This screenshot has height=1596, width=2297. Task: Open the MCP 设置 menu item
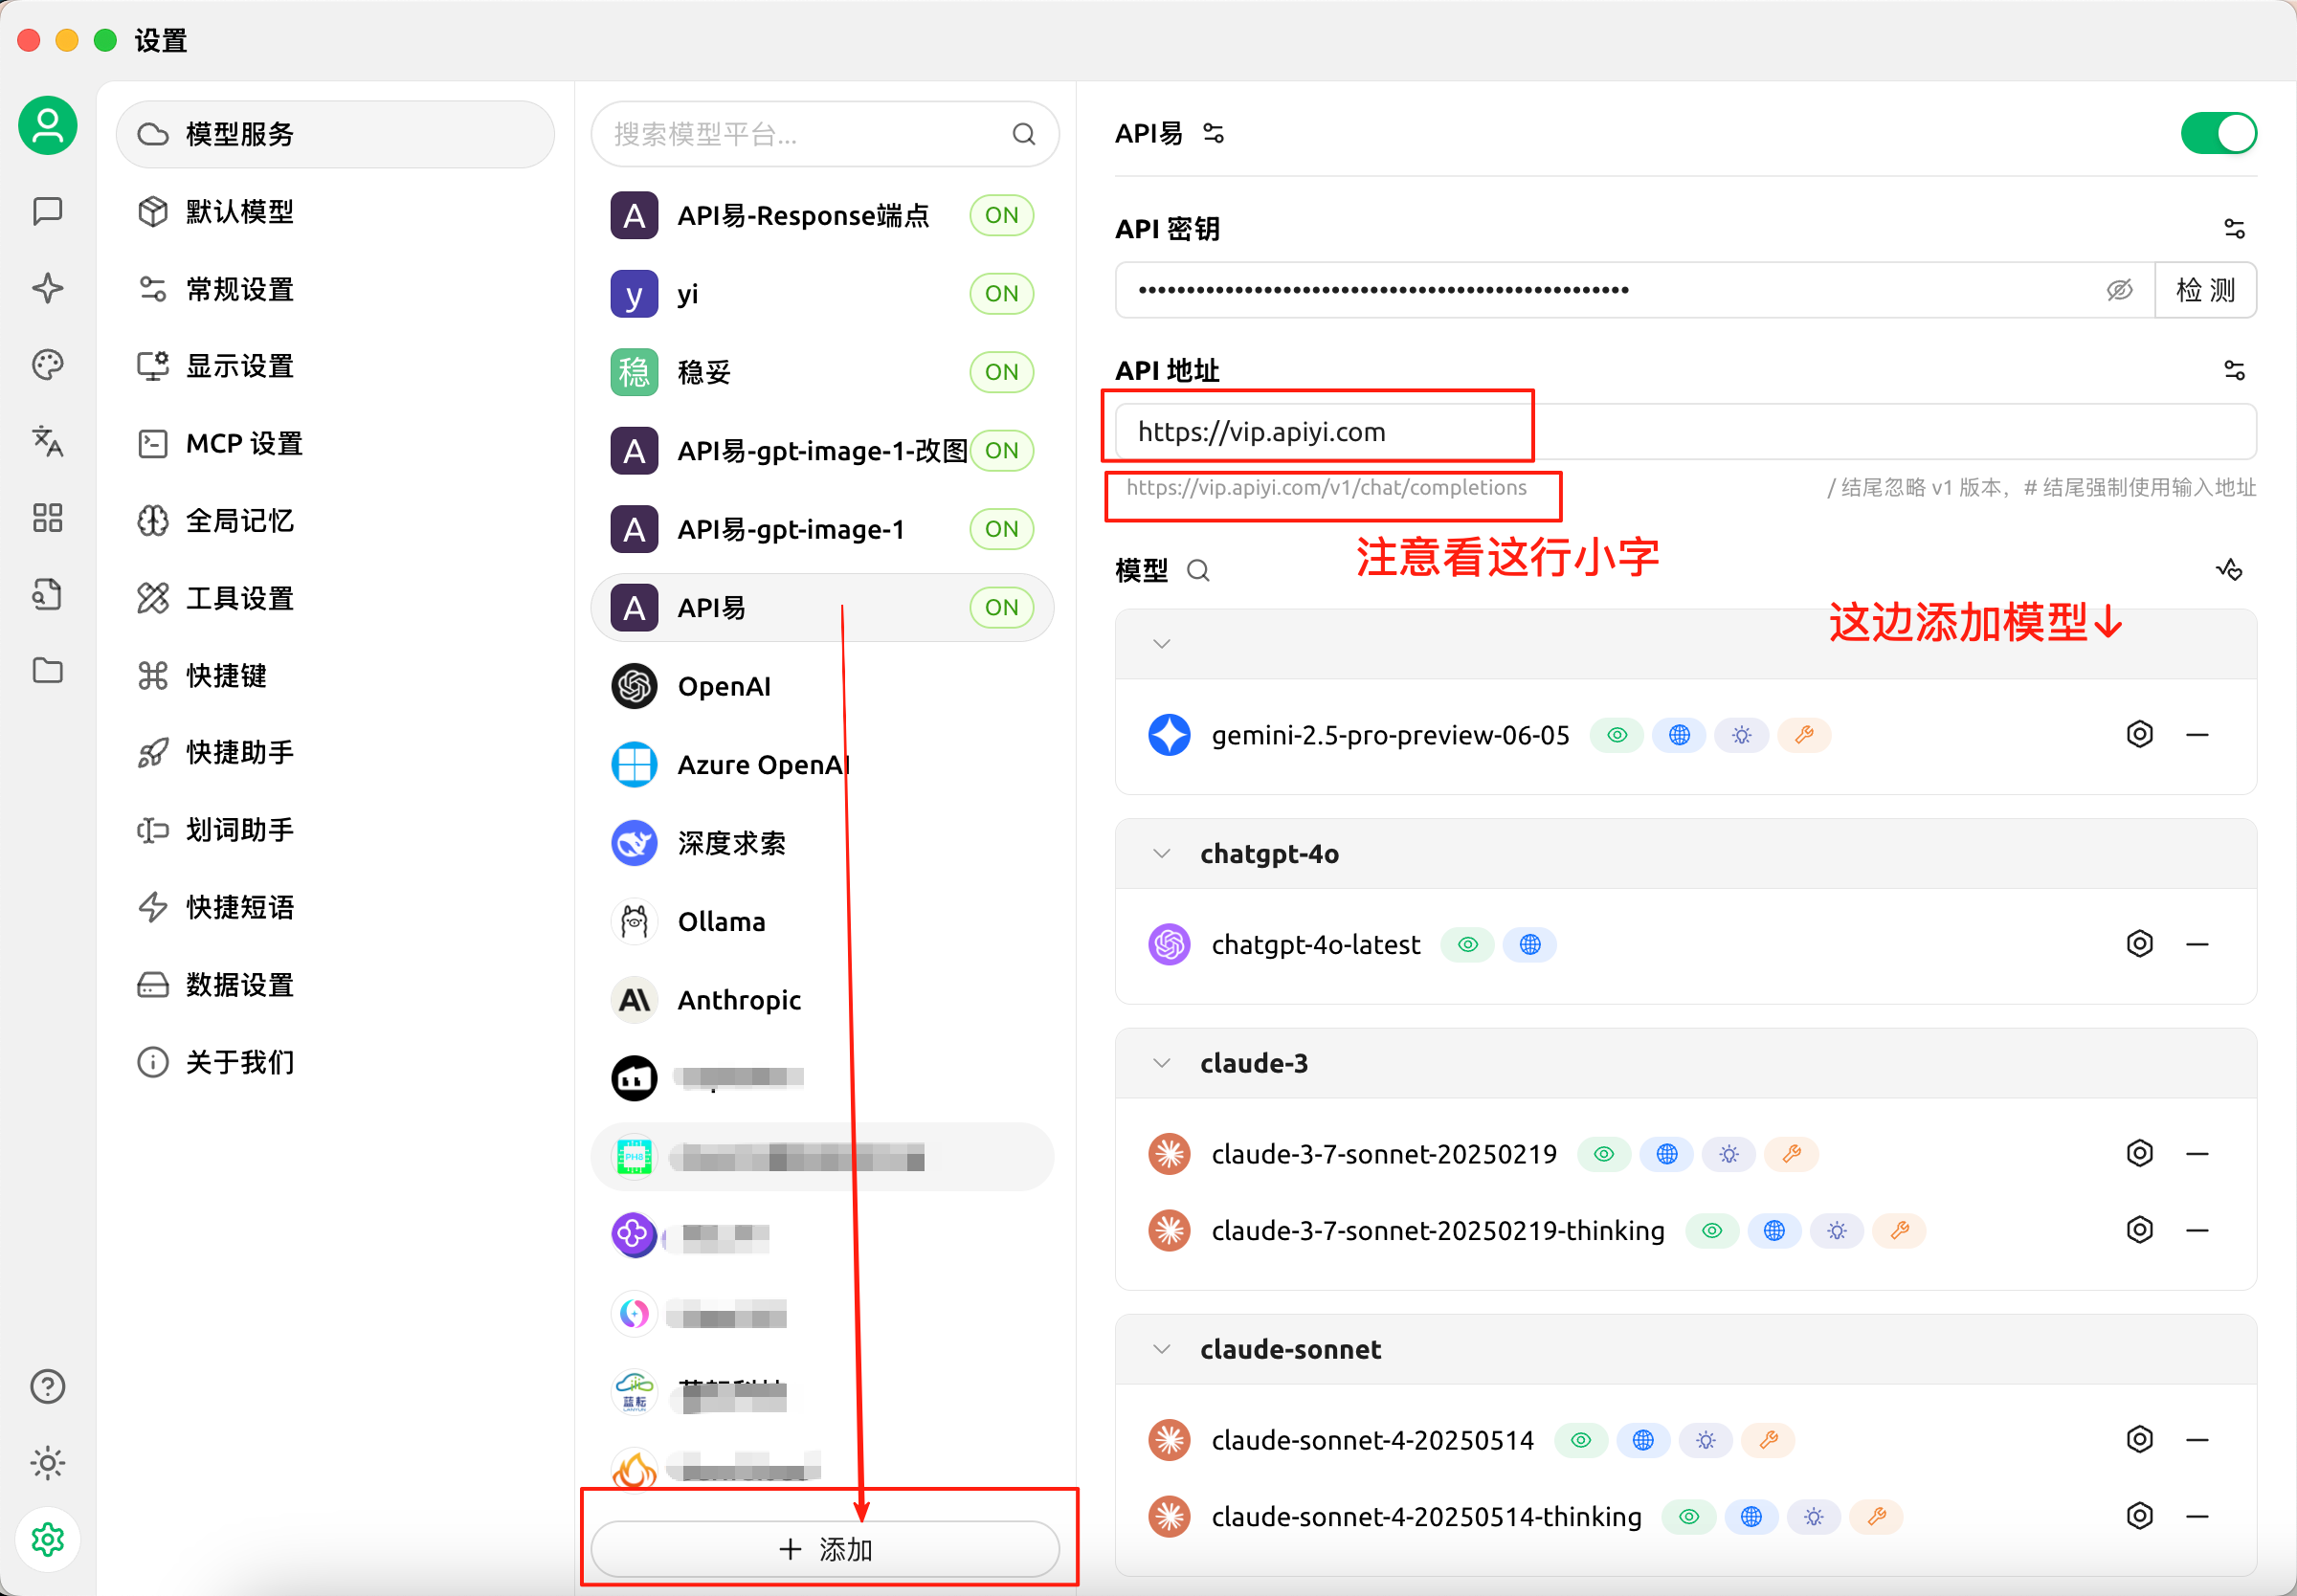pyautogui.click(x=243, y=443)
